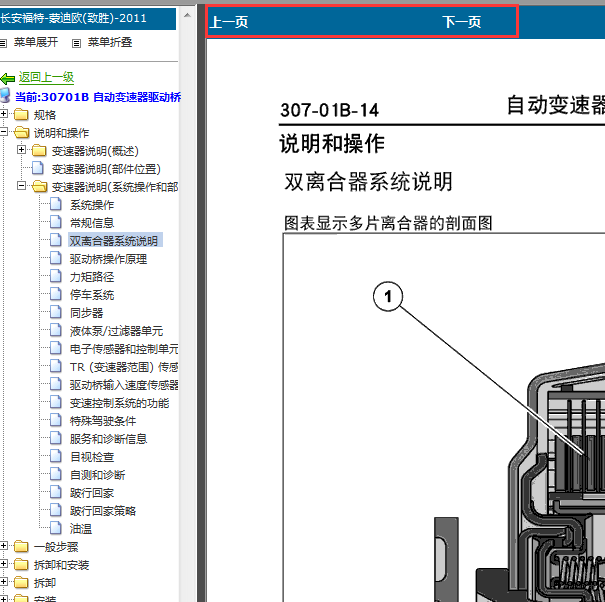Open the 驱动桥输入速度传感器 page

[x=124, y=385]
